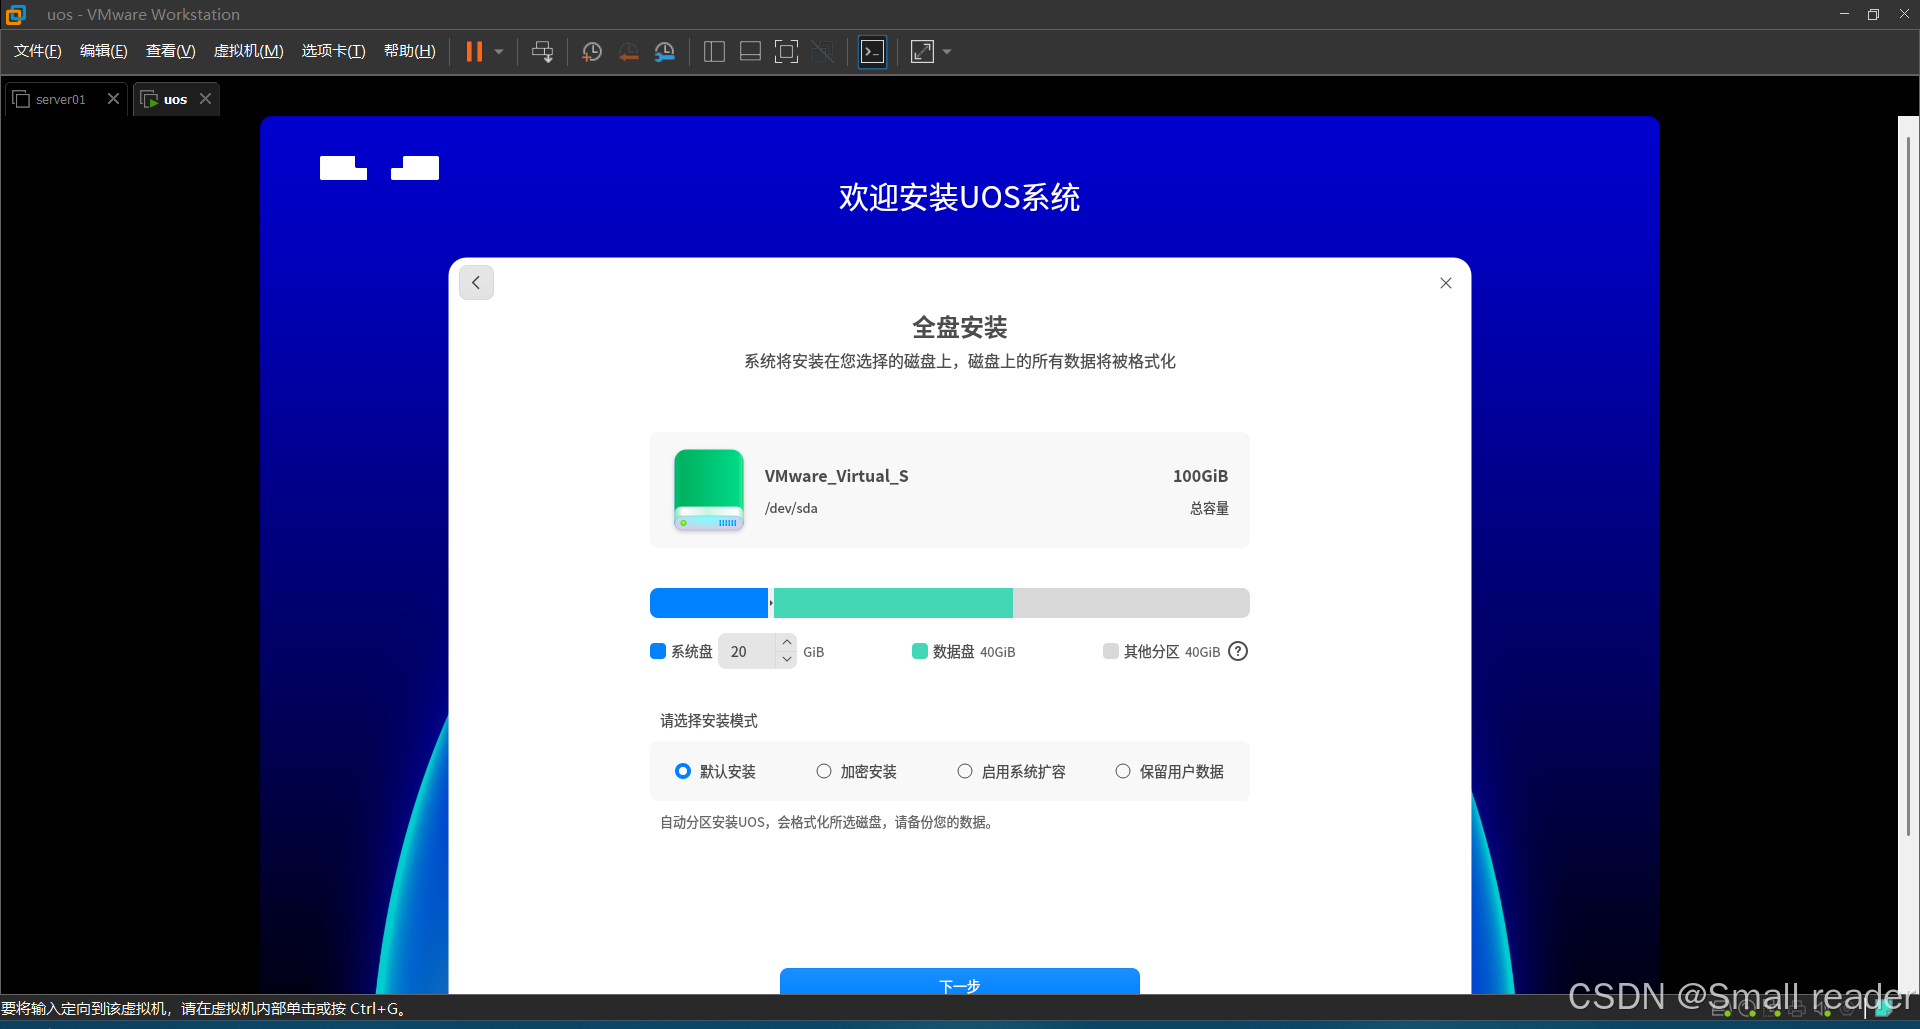Viewport: 1920px width, 1029px height.
Task: Click the green 数据盘 legend swatch
Action: 920,651
